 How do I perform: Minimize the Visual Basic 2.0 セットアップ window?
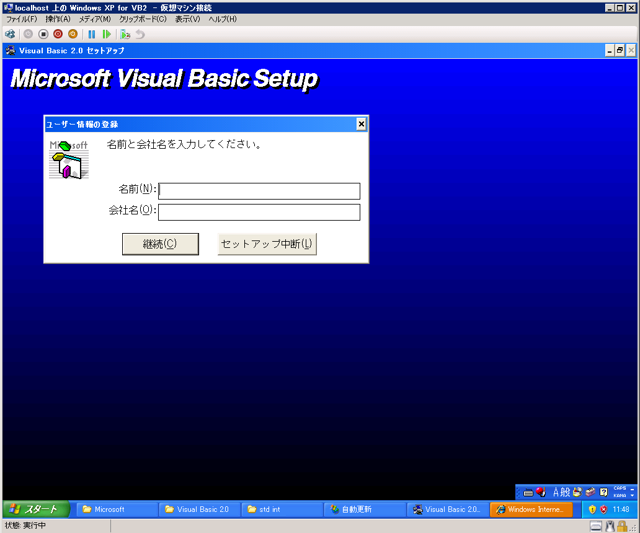pyautogui.click(x=609, y=51)
